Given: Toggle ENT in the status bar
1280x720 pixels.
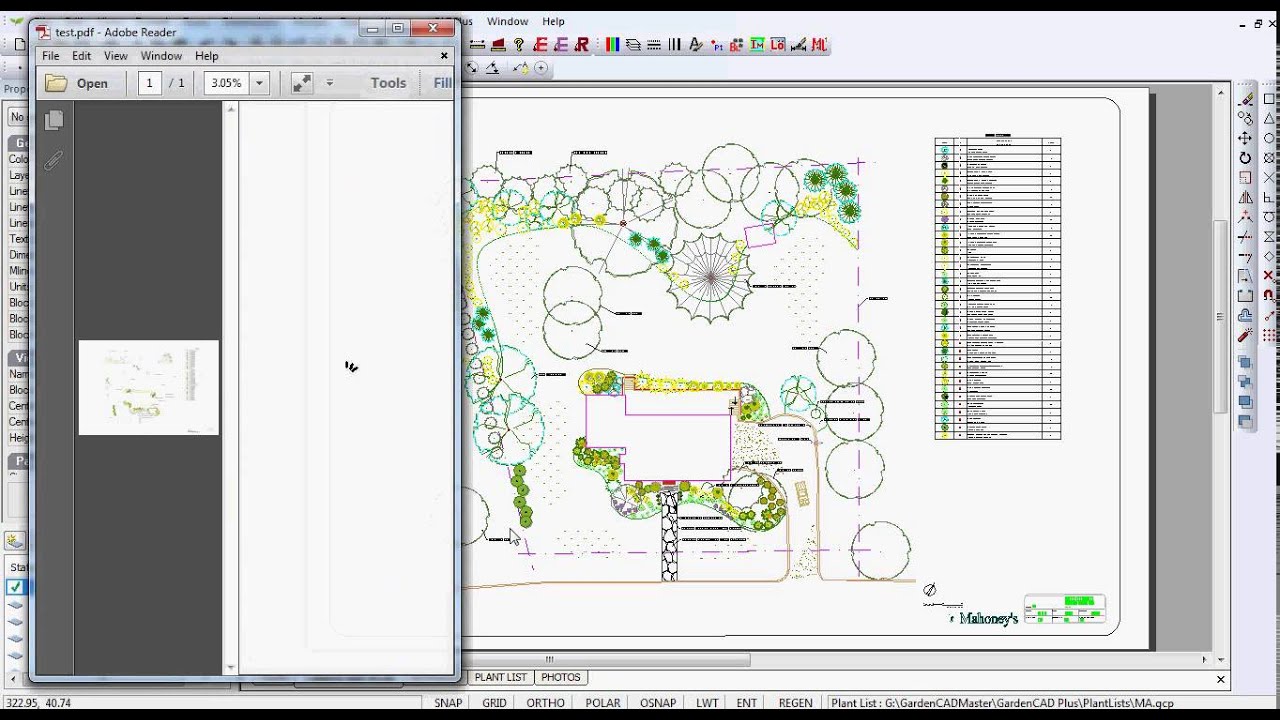Looking at the screenshot, I should point(747,703).
